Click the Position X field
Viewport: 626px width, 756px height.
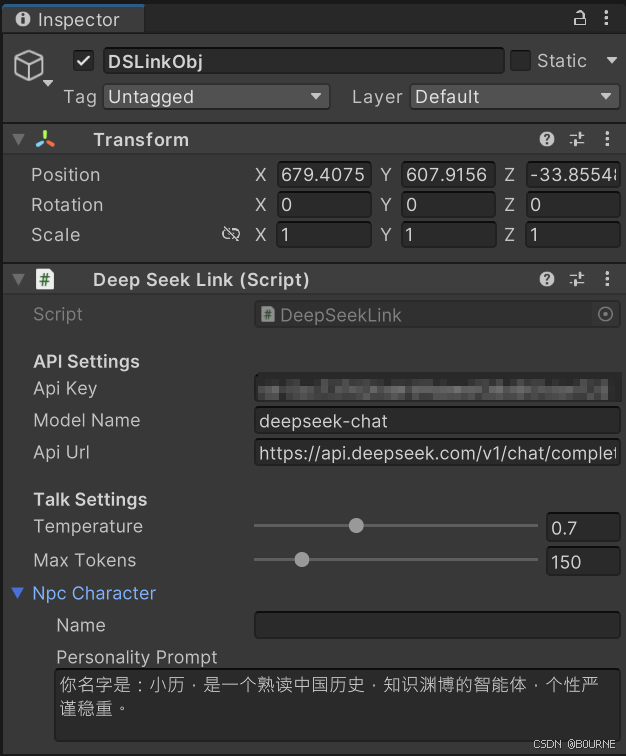tap(324, 175)
